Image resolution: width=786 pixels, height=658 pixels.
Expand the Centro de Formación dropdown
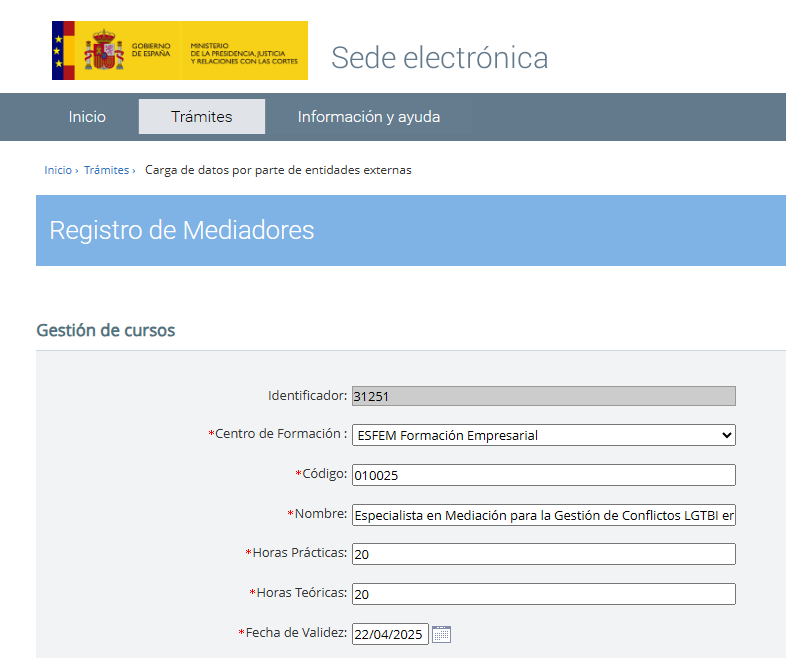point(543,435)
